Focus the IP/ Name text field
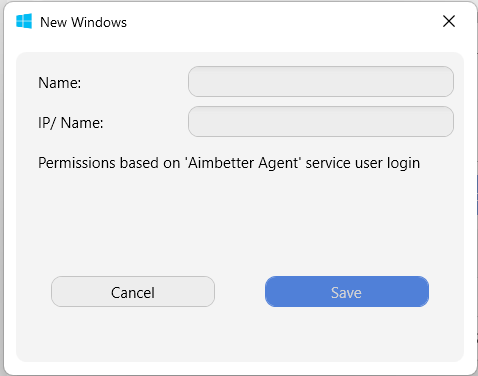Viewport: 478px width, 376px height. [x=321, y=122]
